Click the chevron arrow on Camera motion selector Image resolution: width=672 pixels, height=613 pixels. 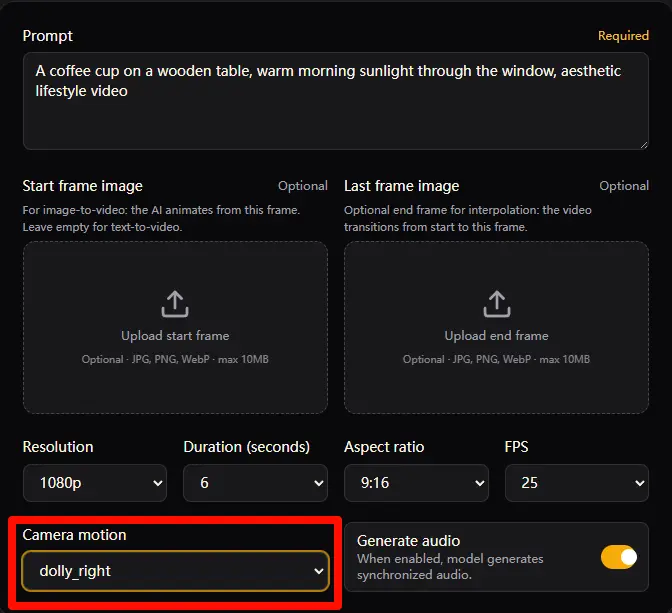point(319,571)
